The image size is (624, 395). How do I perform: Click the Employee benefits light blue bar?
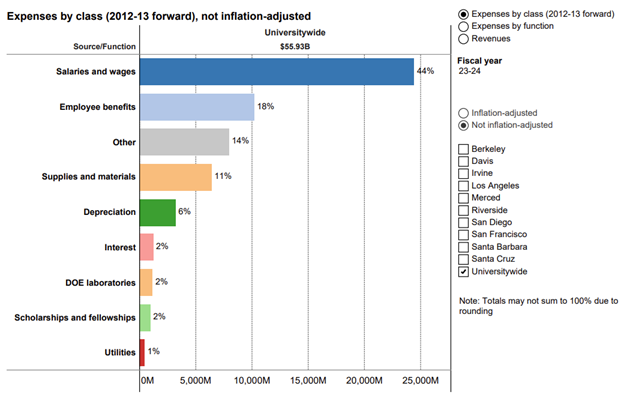click(197, 107)
